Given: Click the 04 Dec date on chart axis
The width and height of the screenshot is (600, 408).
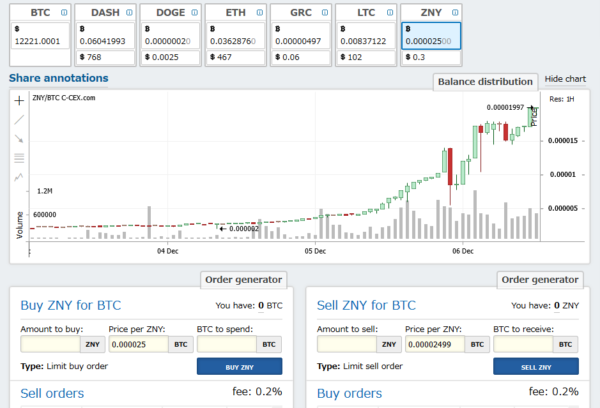Looking at the screenshot, I should pyautogui.click(x=168, y=251).
